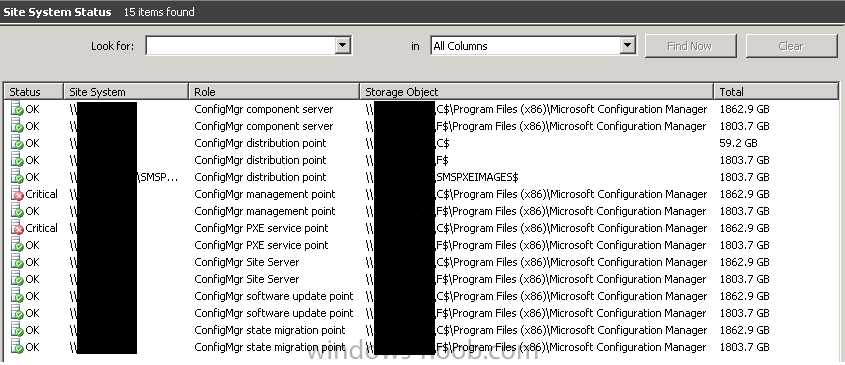Sort by the Storage Object column header
This screenshot has width=845, height=365.
[537, 92]
